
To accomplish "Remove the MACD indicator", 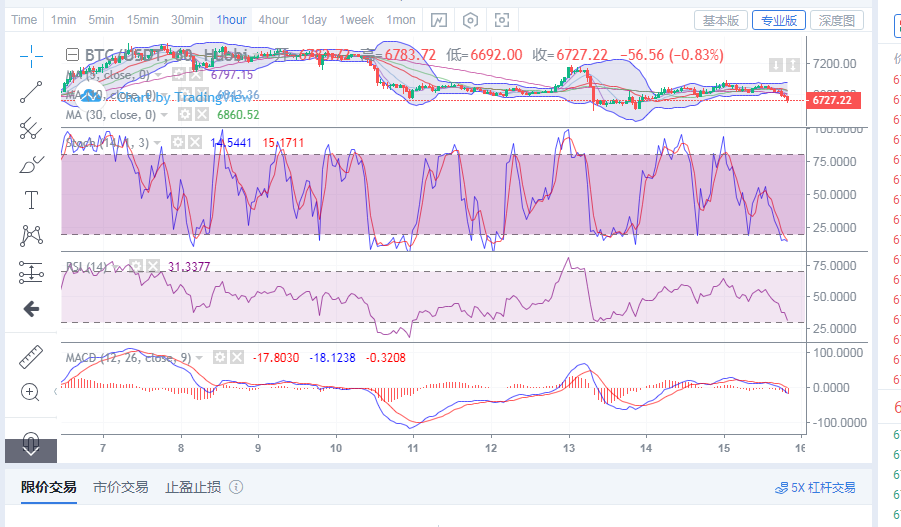I will point(237,357).
